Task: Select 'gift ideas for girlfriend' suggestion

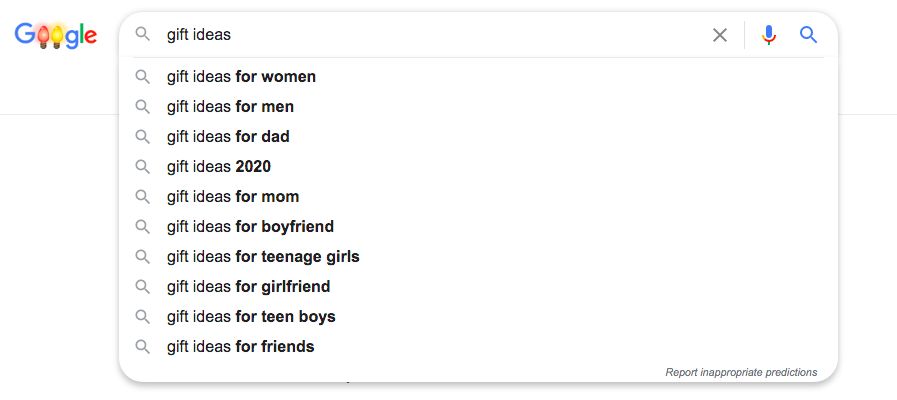Action: pyautogui.click(x=248, y=287)
